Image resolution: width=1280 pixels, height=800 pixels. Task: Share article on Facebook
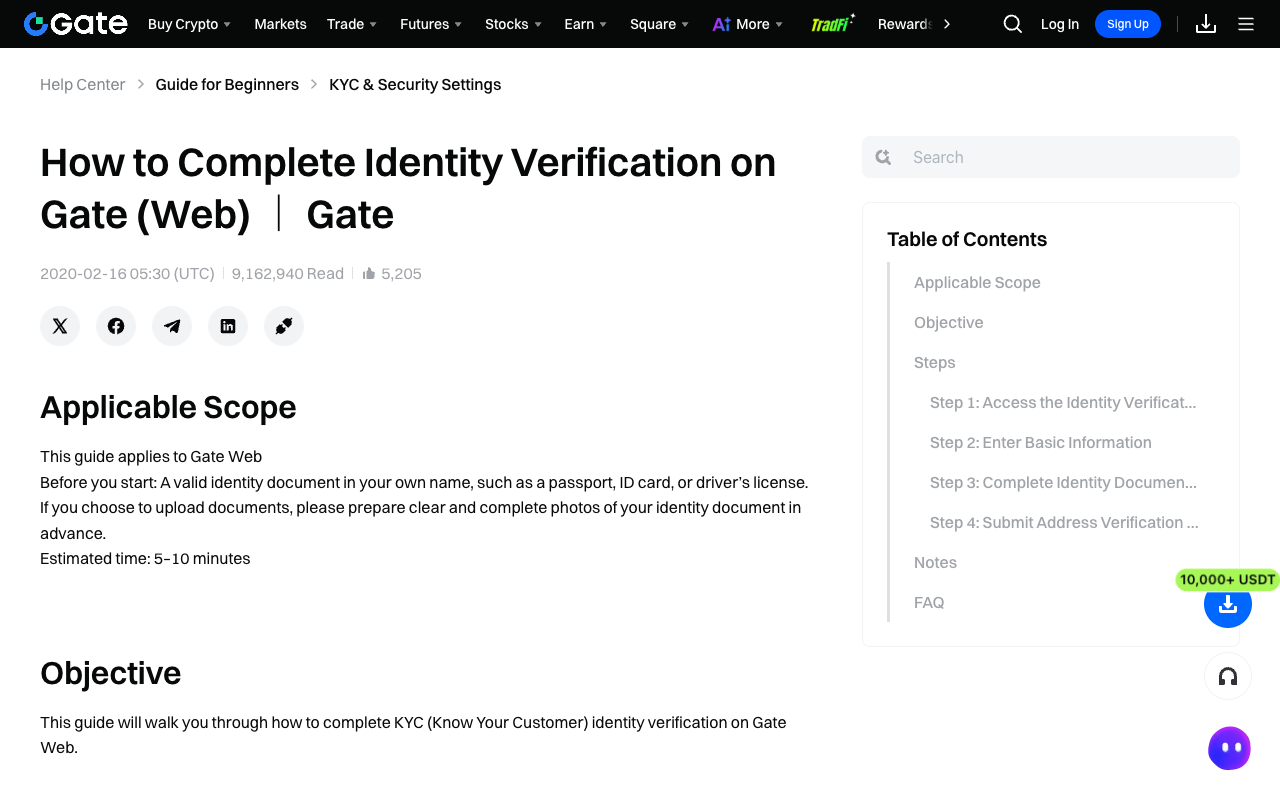pyautogui.click(x=116, y=326)
